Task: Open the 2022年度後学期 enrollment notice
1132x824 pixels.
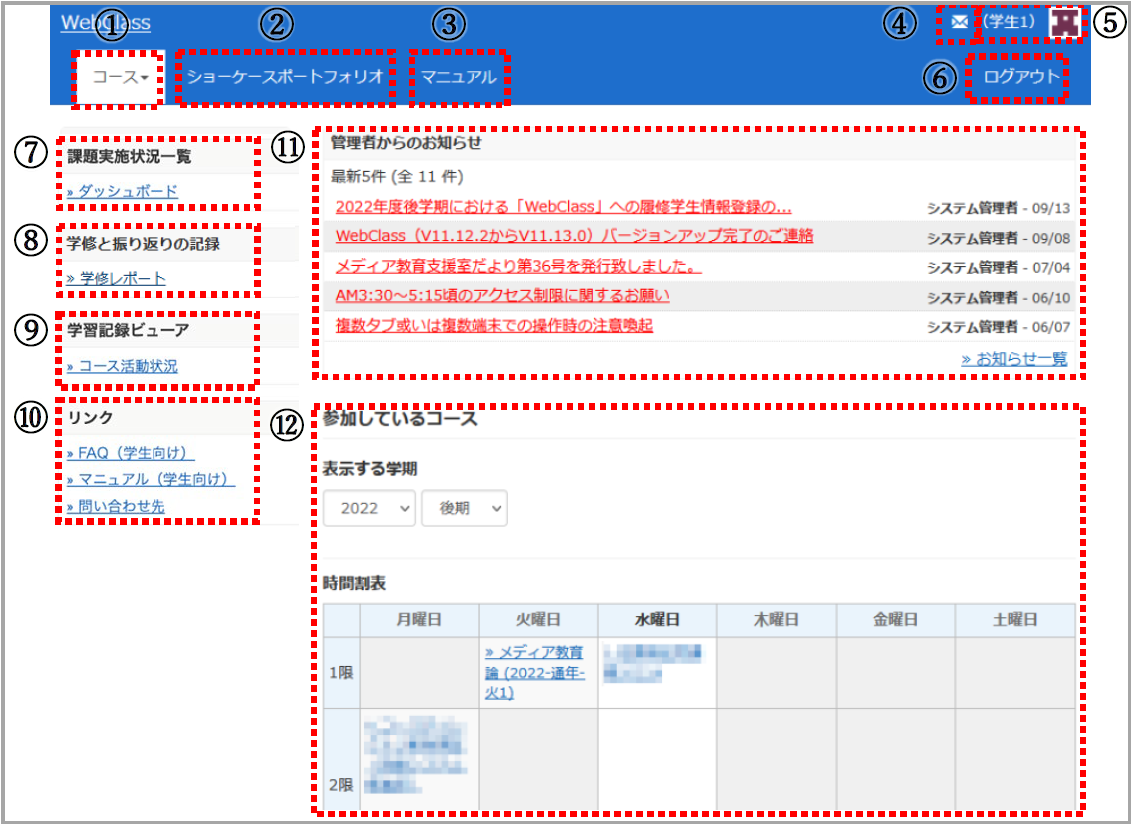Action: click(564, 207)
